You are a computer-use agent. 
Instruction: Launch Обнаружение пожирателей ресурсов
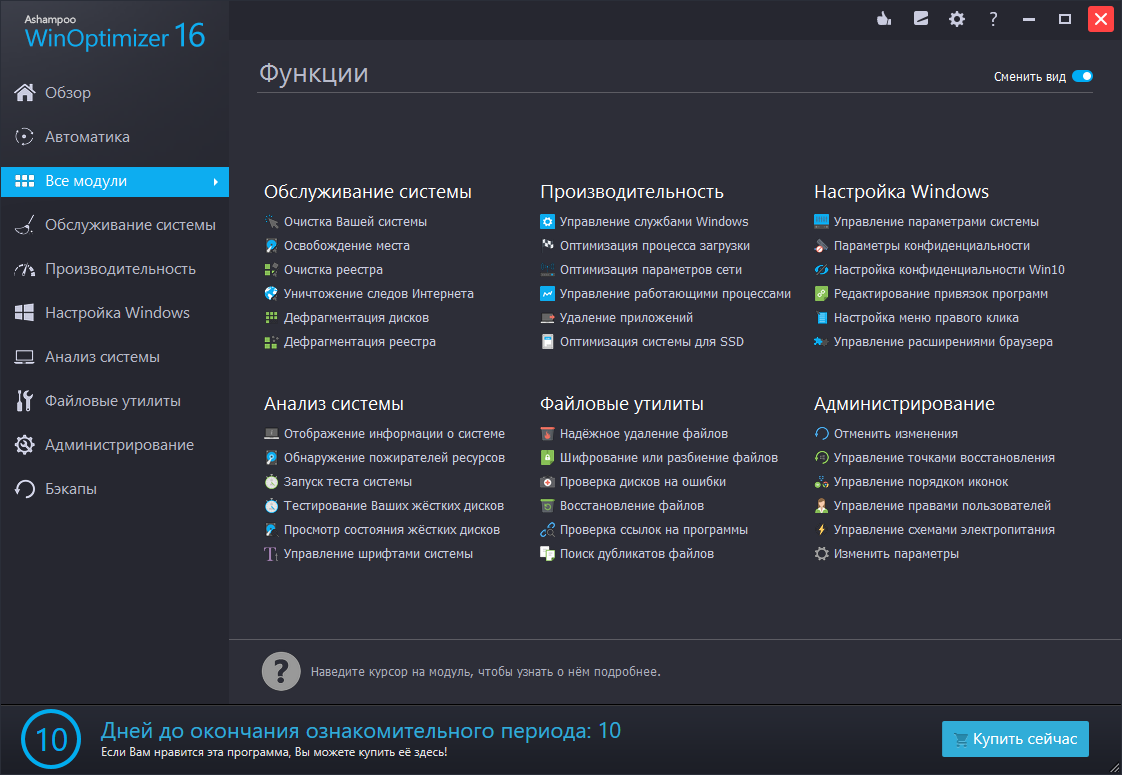point(394,458)
